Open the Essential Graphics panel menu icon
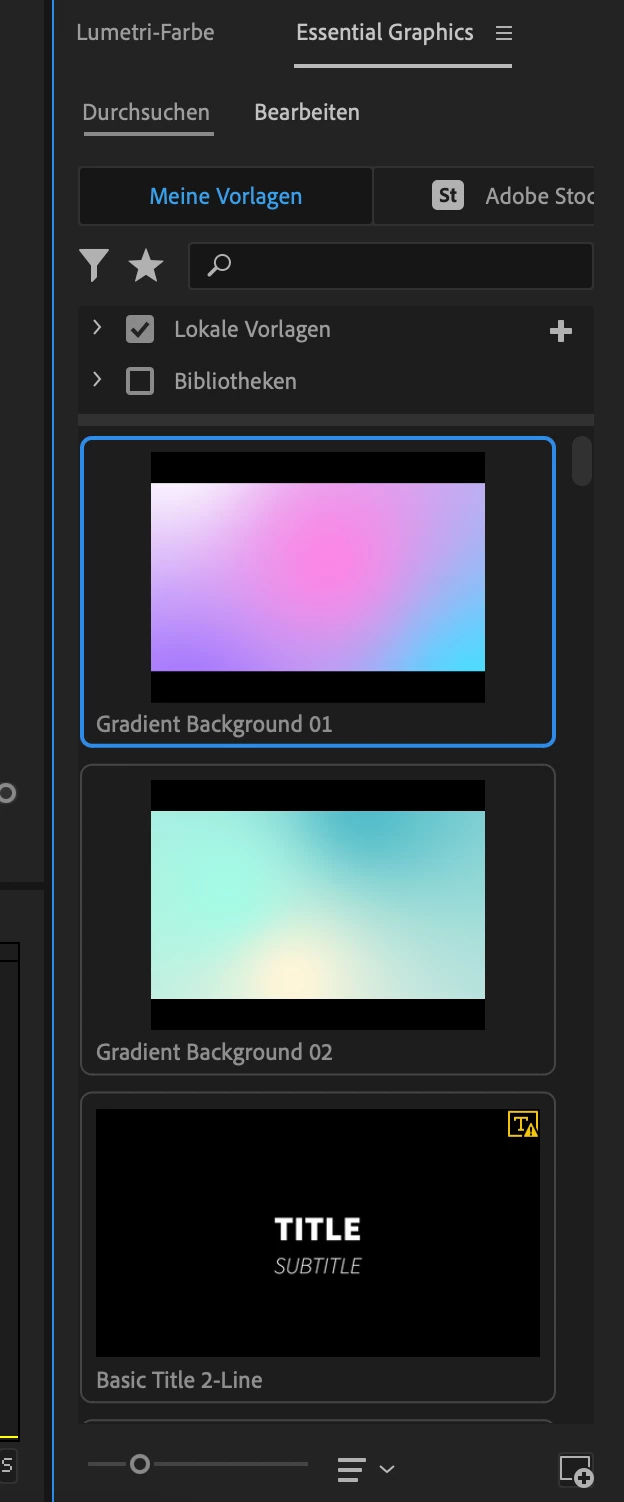This screenshot has width=624, height=1502. point(504,33)
